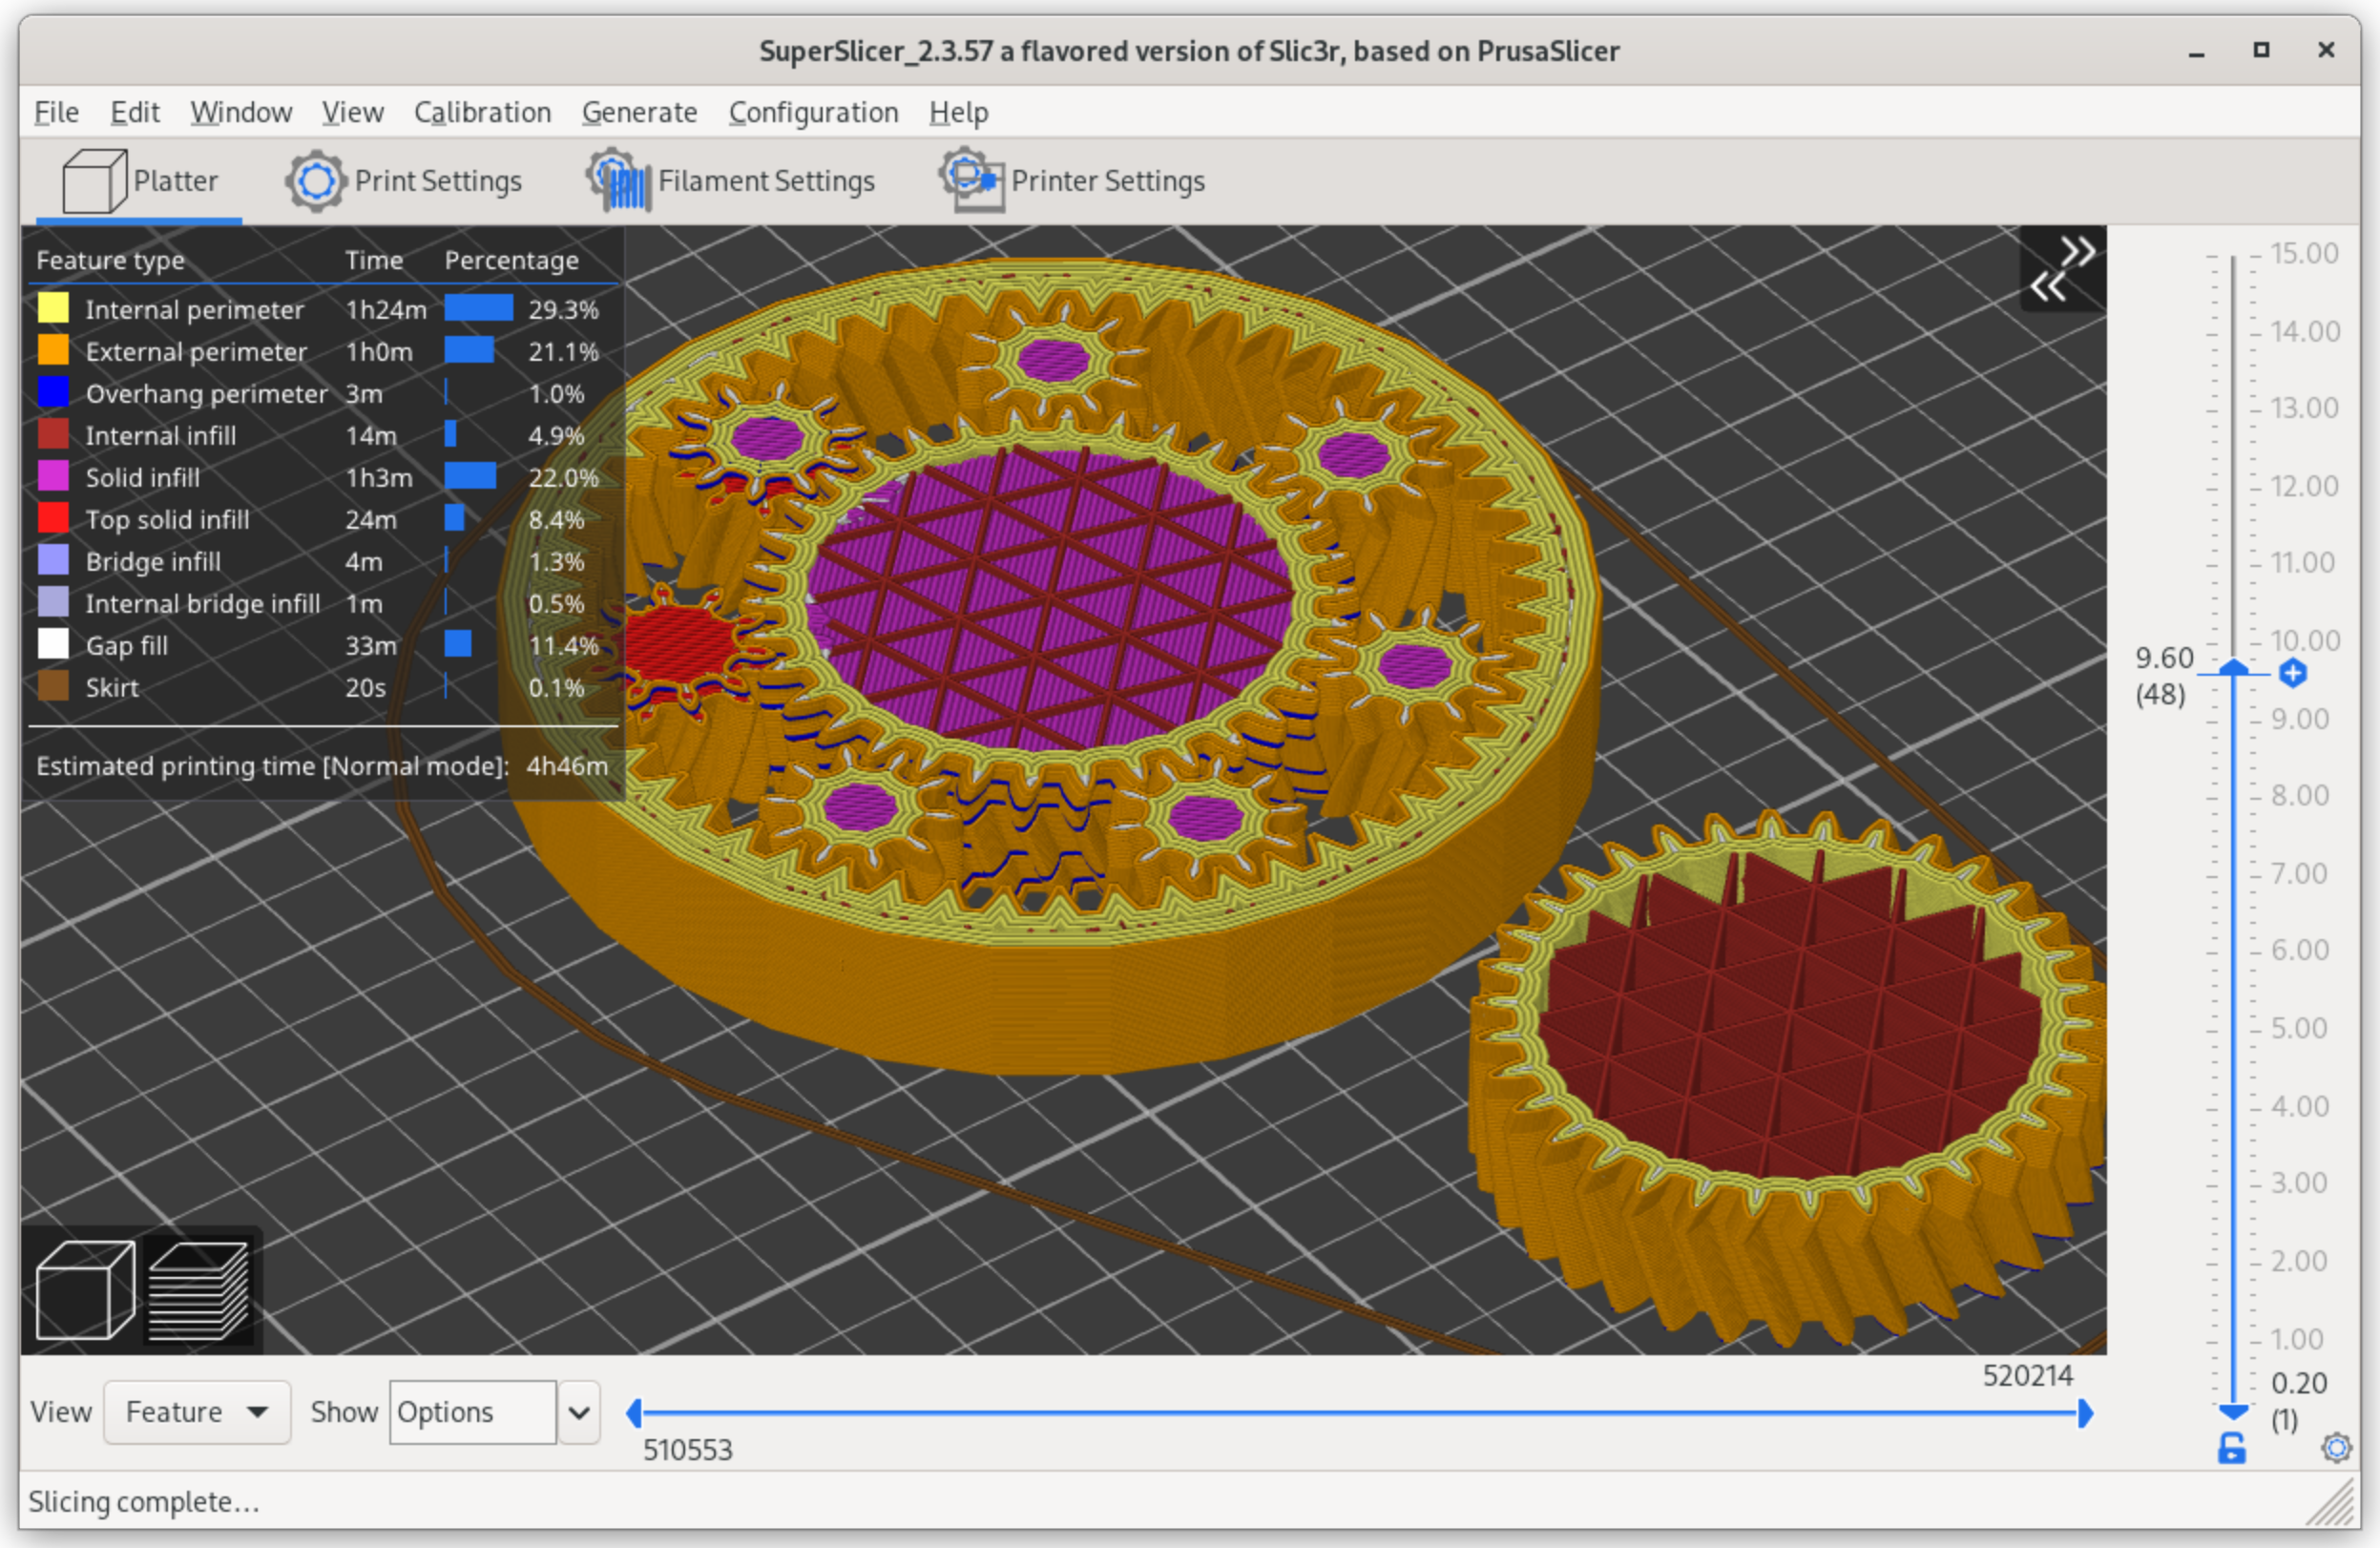The image size is (2380, 1548).
Task: Toggle Solid infill legend entry
Action: click(318, 477)
